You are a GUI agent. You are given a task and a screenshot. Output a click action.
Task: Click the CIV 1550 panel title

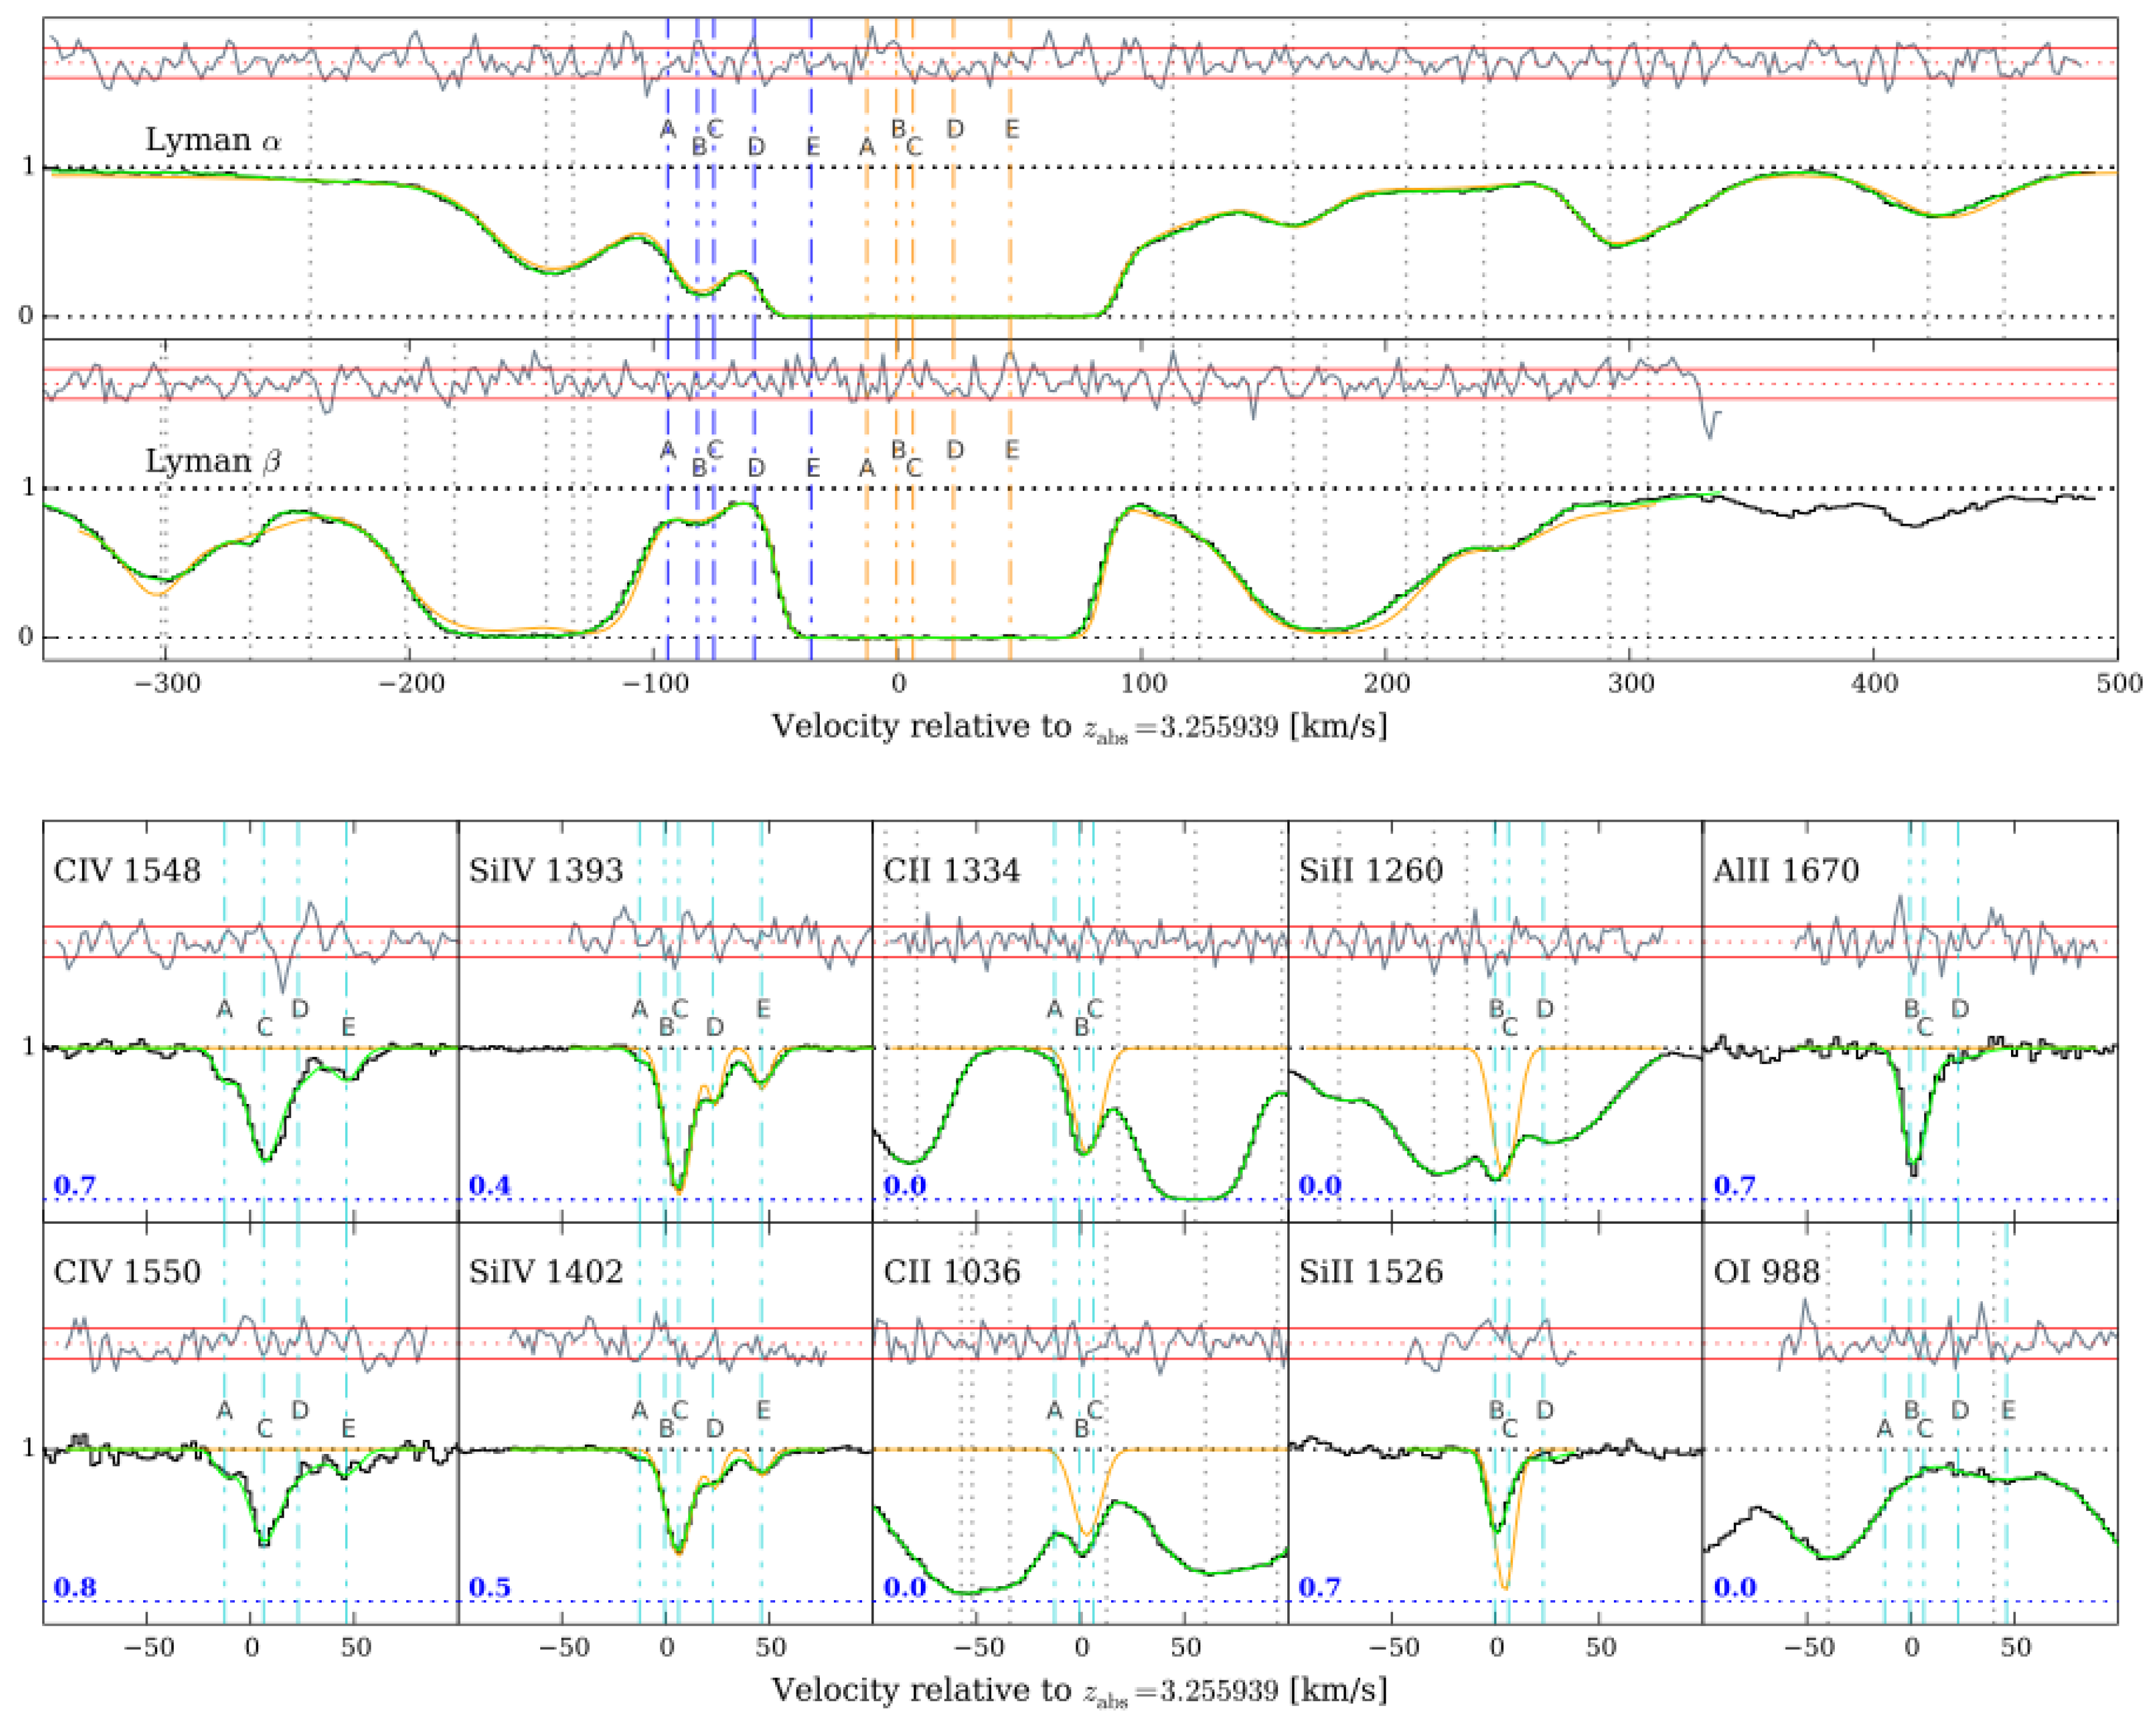(127, 1271)
